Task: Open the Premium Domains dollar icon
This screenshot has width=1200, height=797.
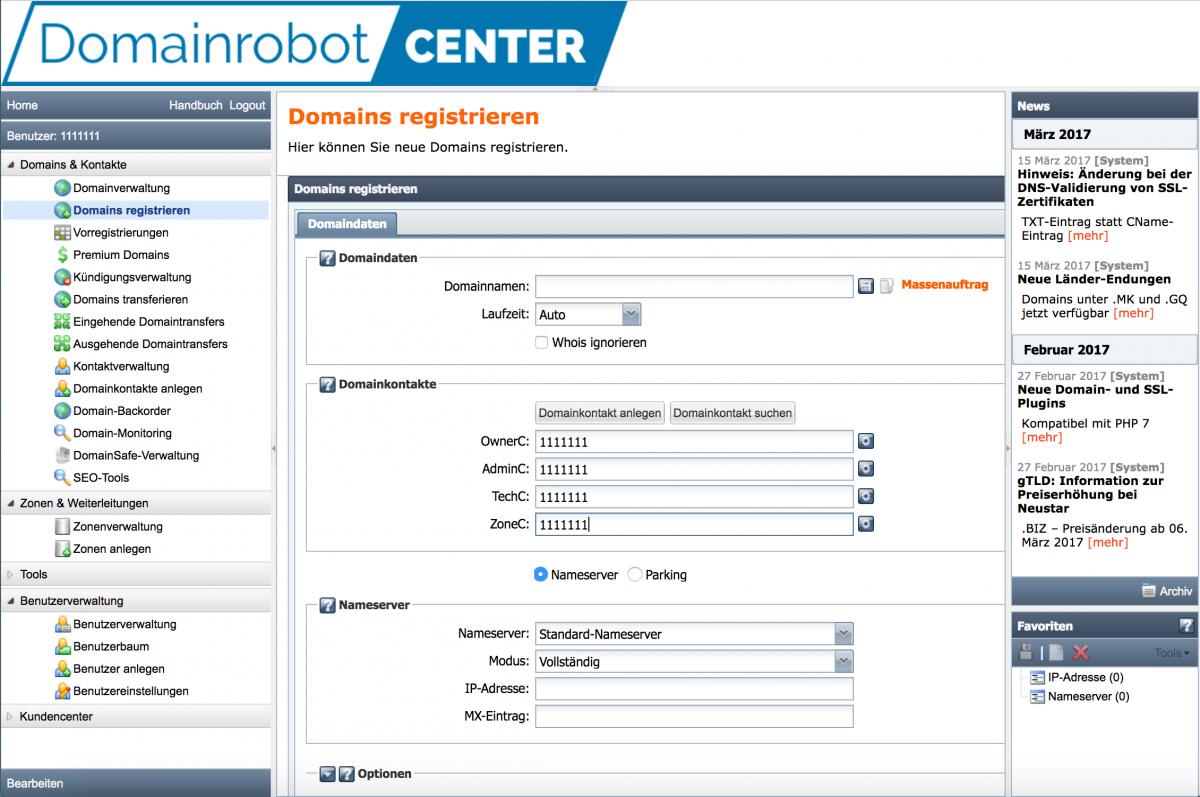Action: (62, 255)
